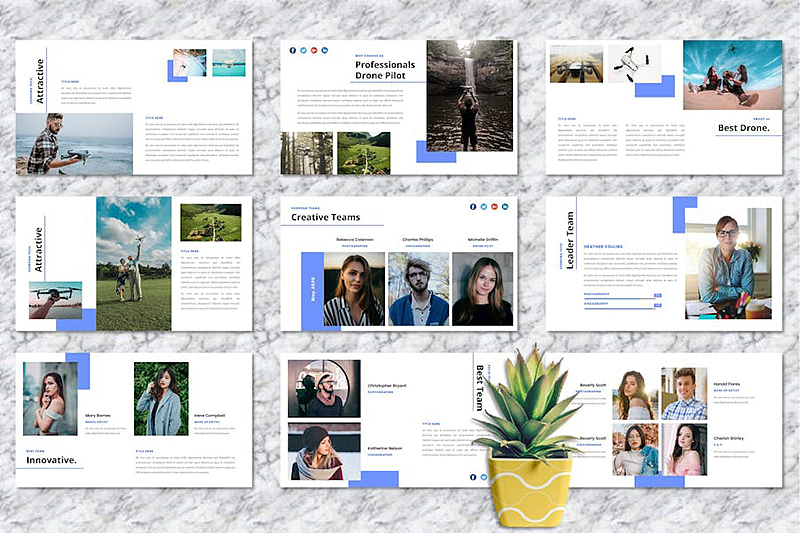Click LinkedIn icon on Creative Teams slide
800x533 pixels.
pyautogui.click(x=505, y=207)
